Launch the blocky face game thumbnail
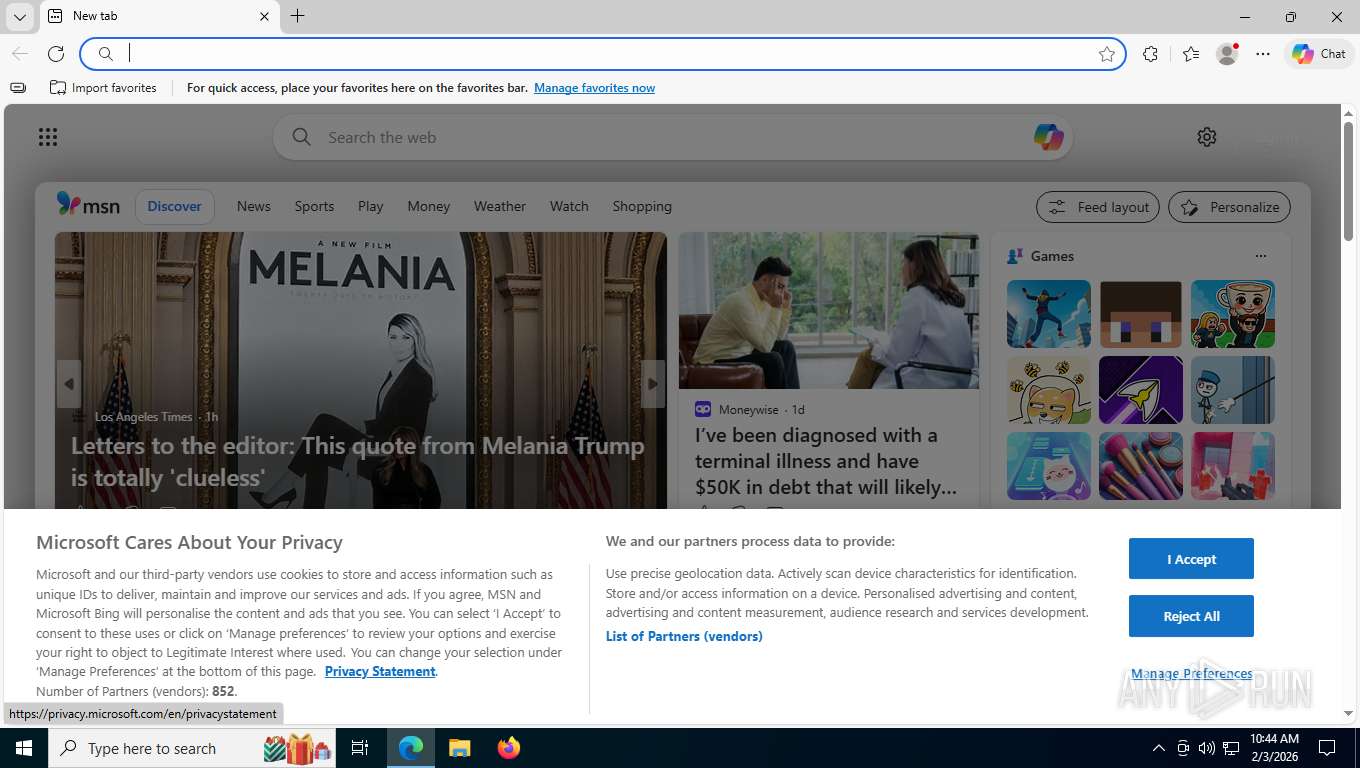Image resolution: width=1360 pixels, height=768 pixels. [1141, 314]
